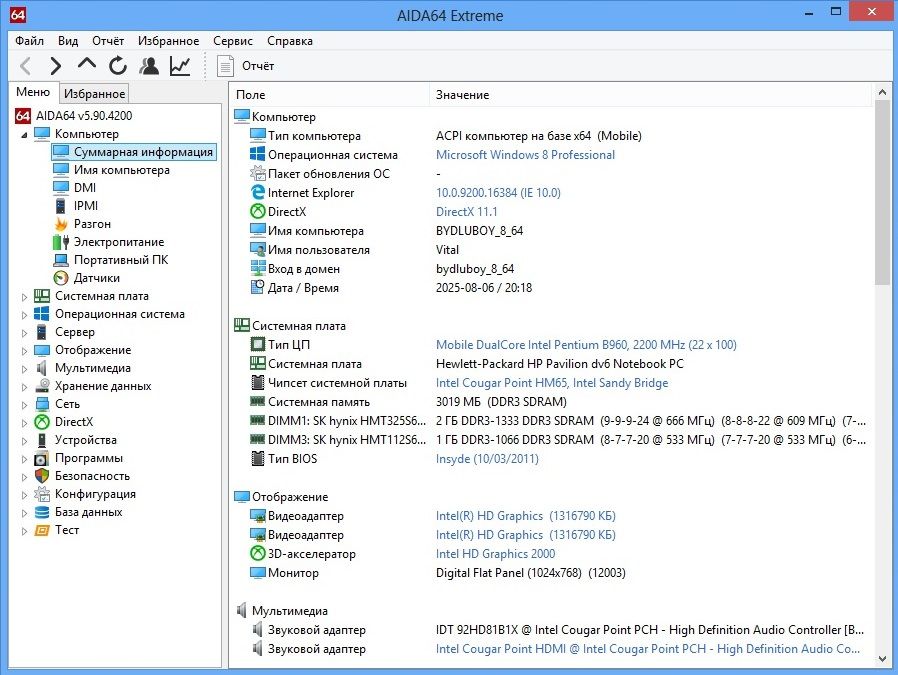
Task: Click the vertical scrollbar thumb in the report pane
Action: click(x=882, y=194)
